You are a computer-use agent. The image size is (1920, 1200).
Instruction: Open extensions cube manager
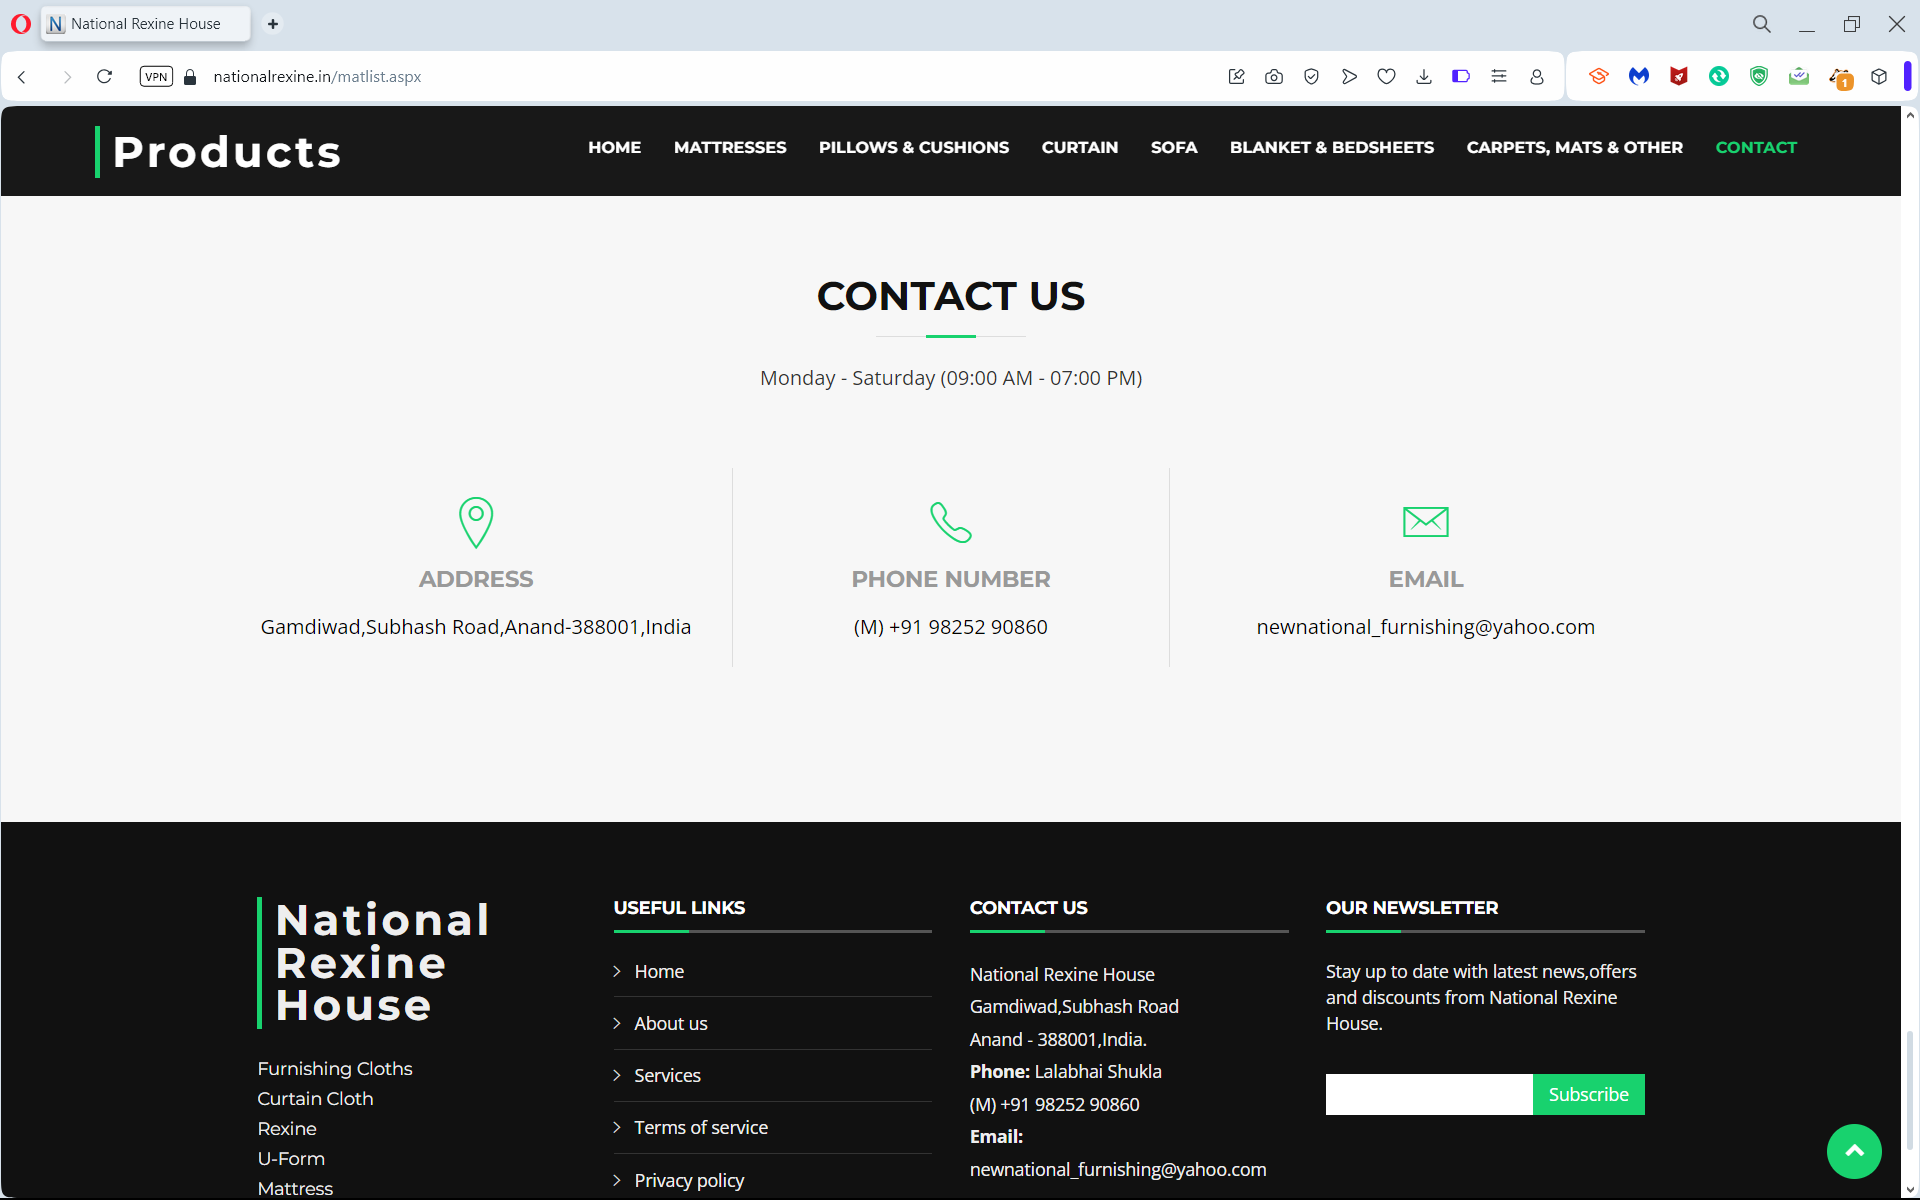coord(1879,76)
